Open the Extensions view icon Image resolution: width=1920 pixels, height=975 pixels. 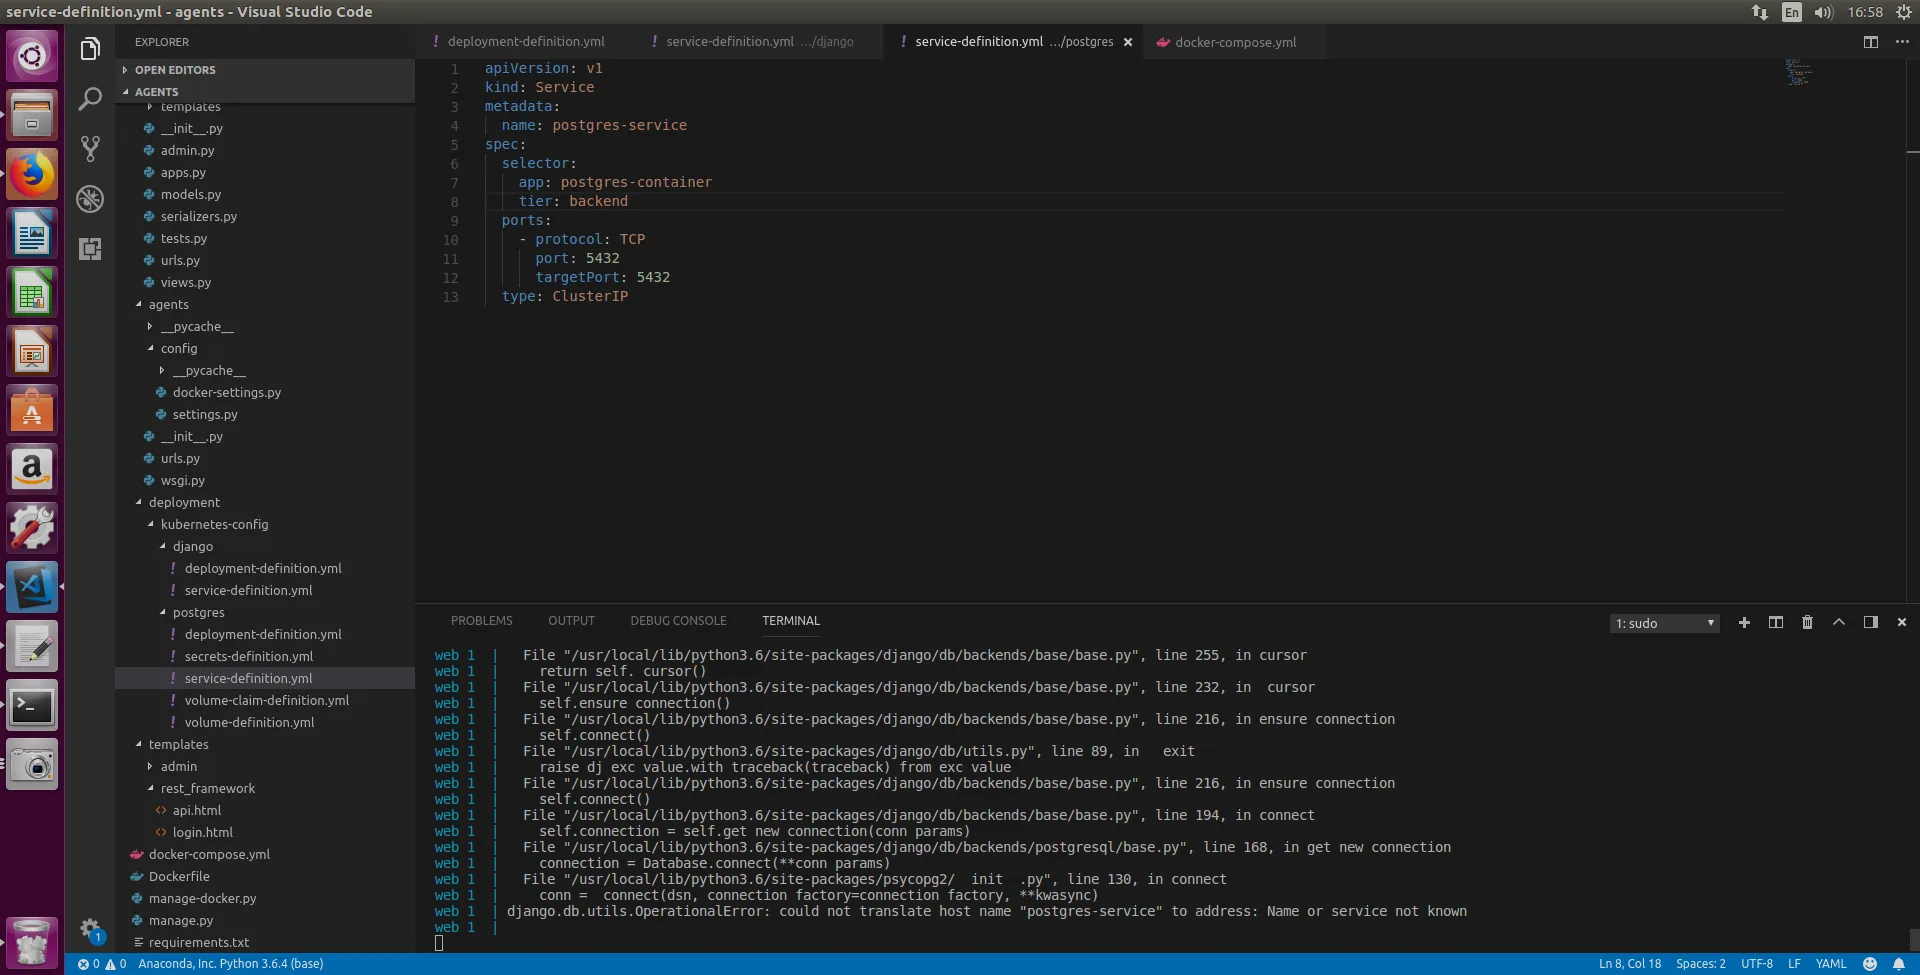coord(90,249)
